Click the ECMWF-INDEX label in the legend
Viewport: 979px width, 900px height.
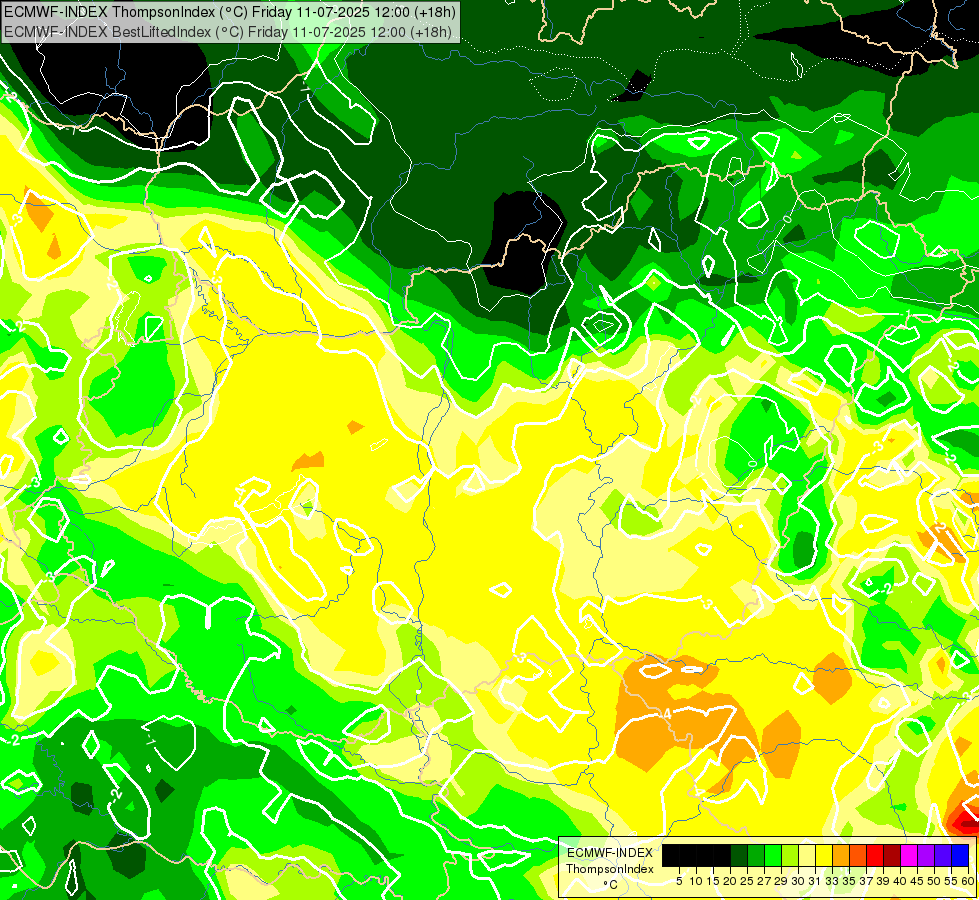(610, 853)
